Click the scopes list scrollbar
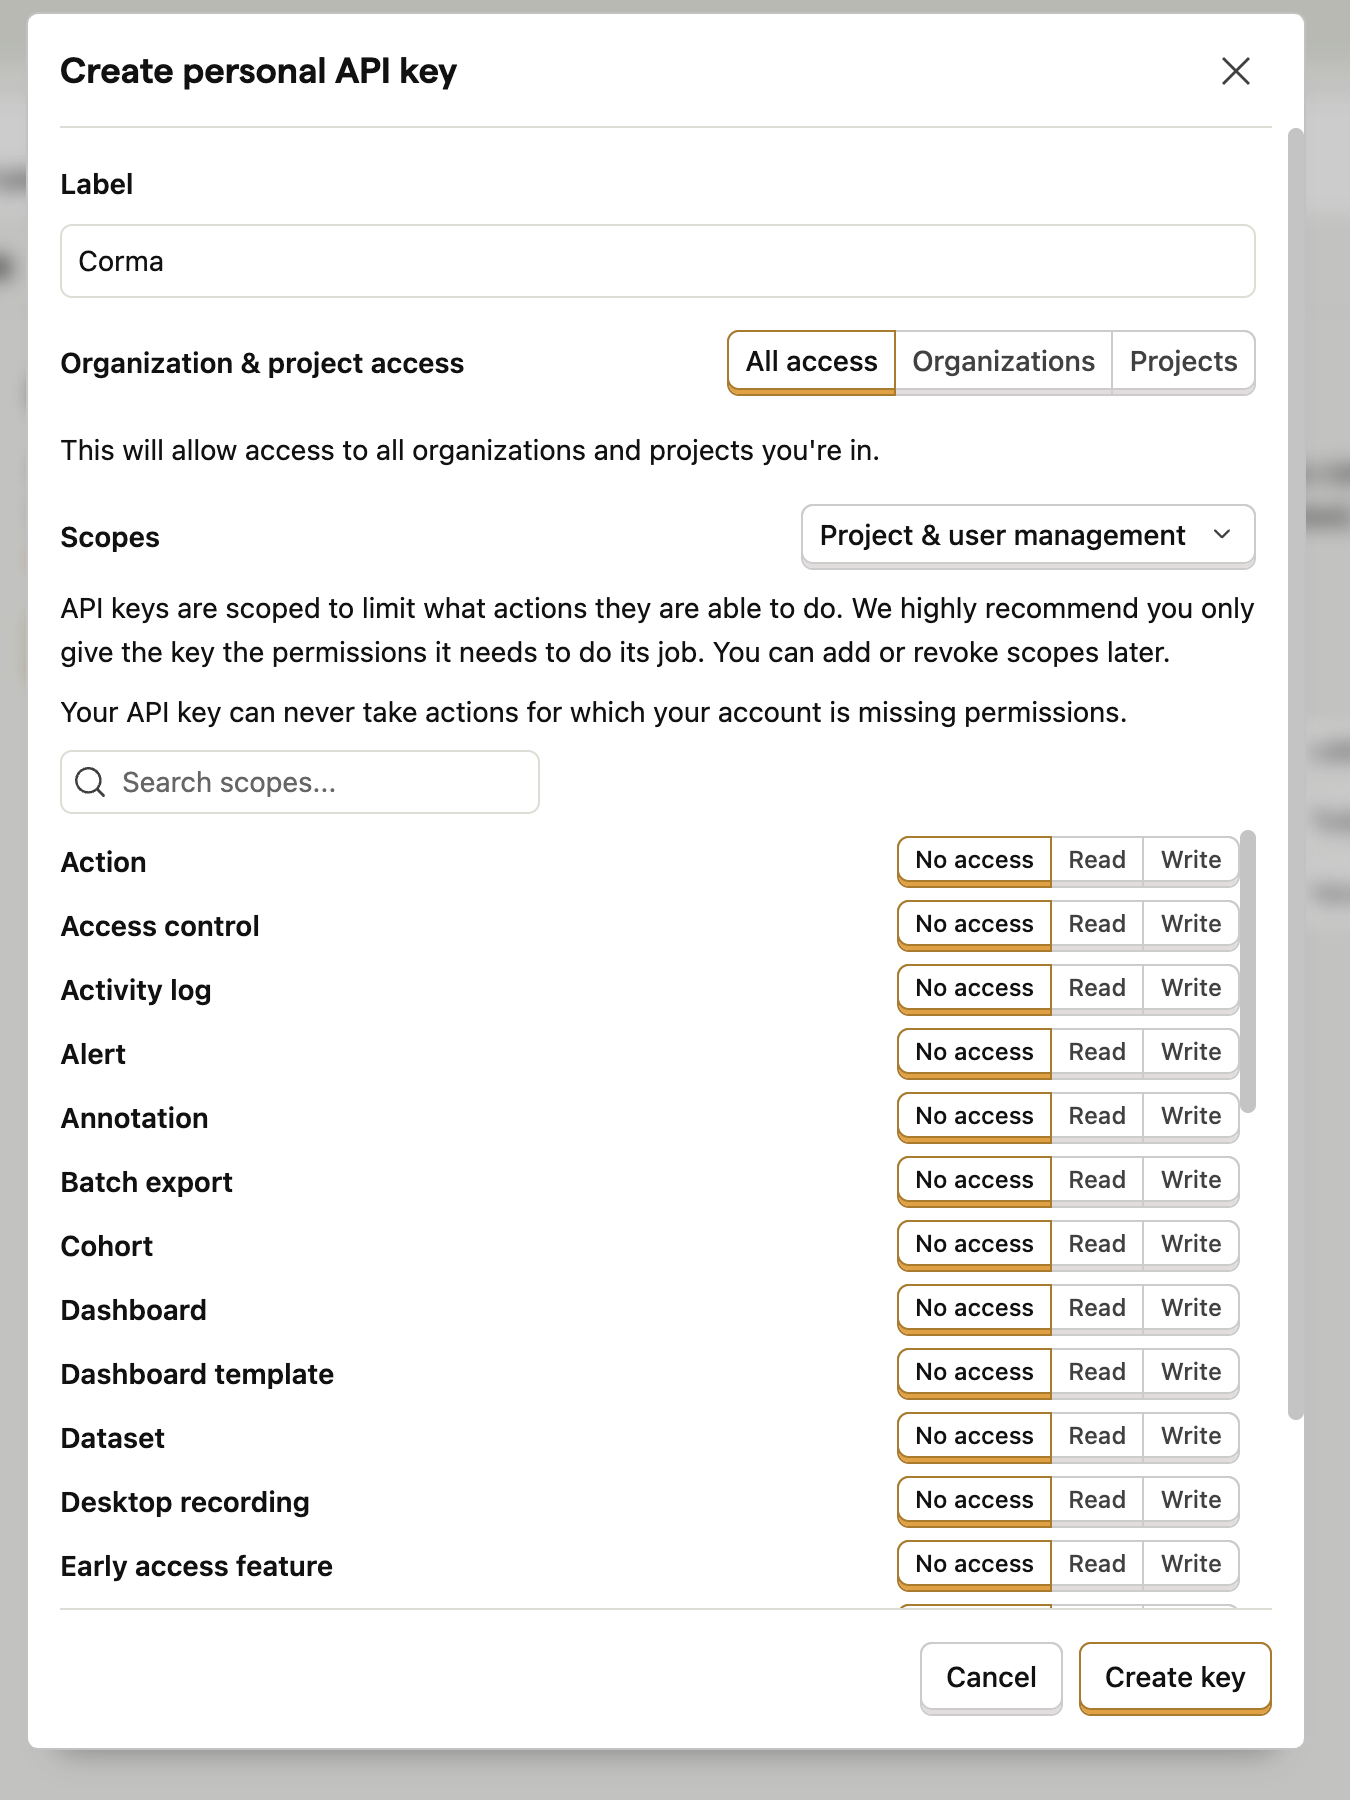This screenshot has height=1800, width=1350. coord(1247,970)
